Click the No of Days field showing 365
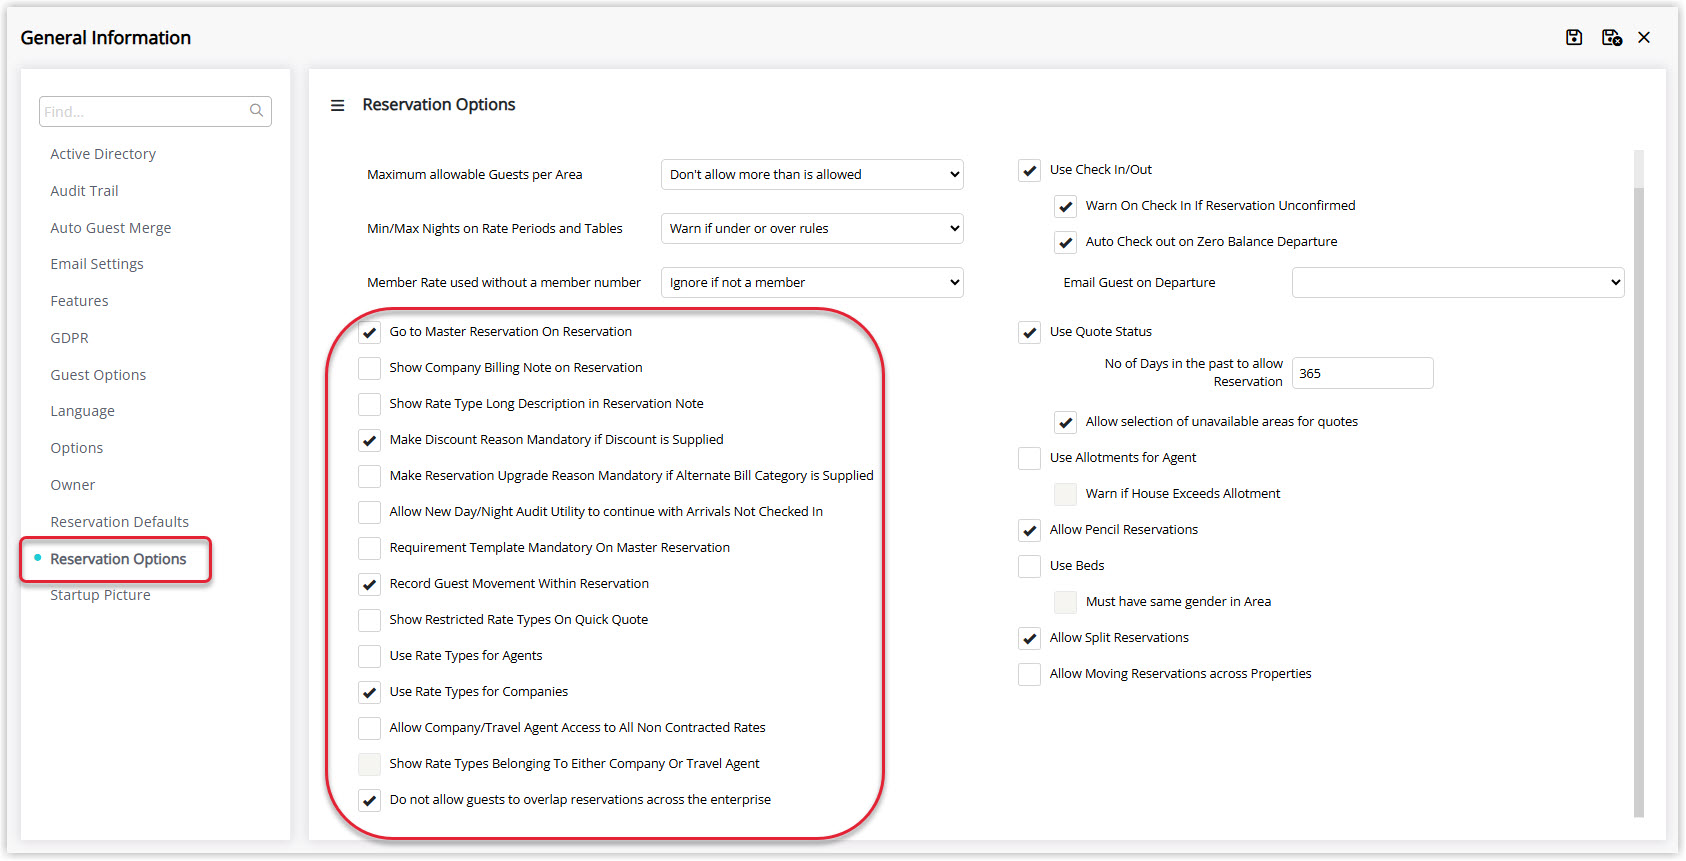Viewport: 1686px width, 861px height. pos(1363,373)
